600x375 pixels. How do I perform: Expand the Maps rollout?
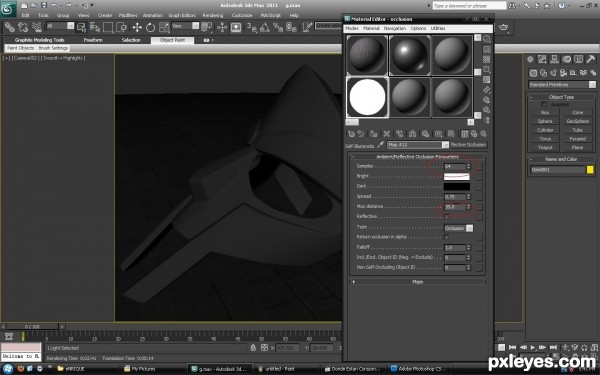coord(418,282)
